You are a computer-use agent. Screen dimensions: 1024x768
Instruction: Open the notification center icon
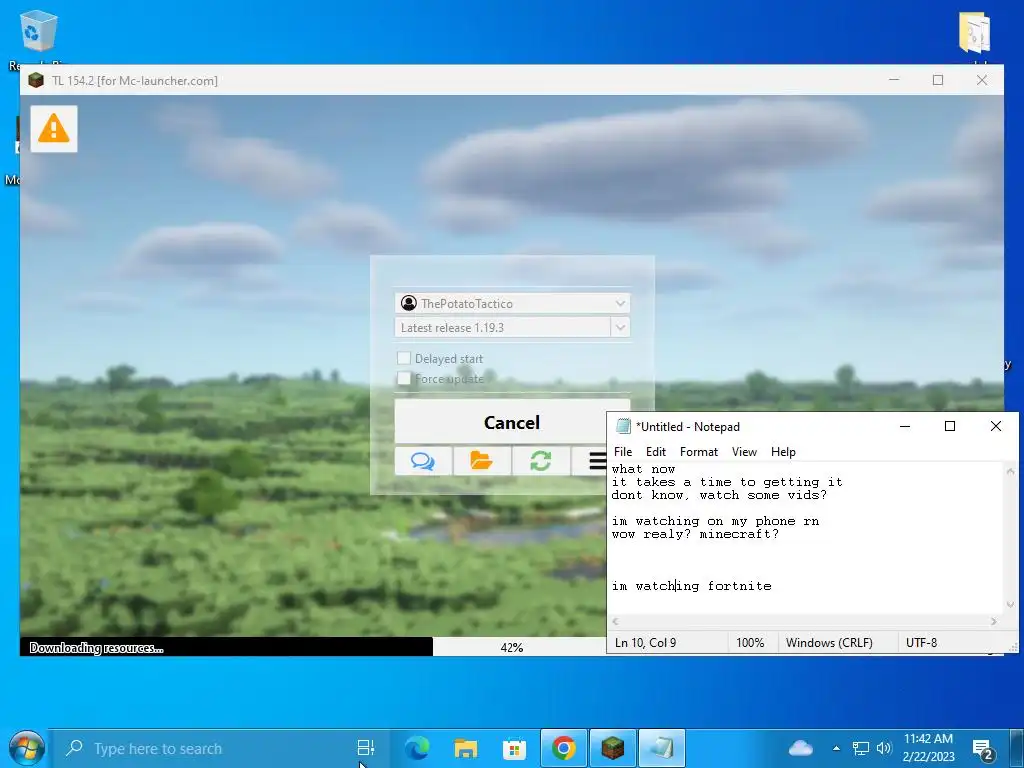click(x=983, y=750)
